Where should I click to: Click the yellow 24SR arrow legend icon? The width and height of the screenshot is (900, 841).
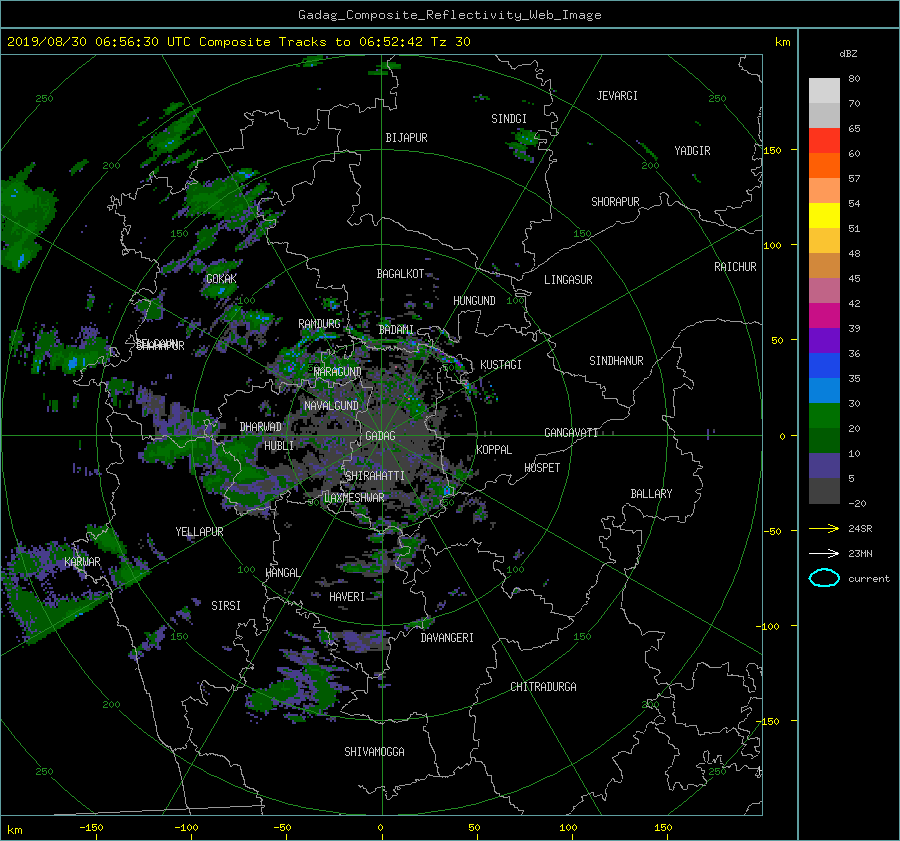[x=824, y=528]
